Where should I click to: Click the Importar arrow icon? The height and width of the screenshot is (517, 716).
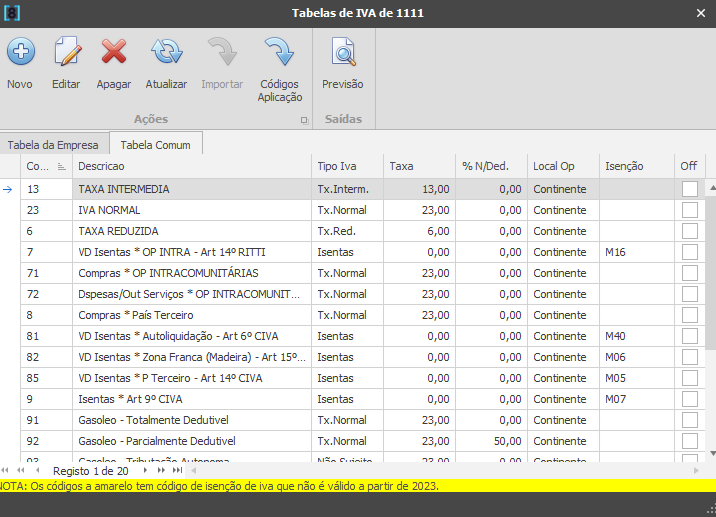click(222, 51)
